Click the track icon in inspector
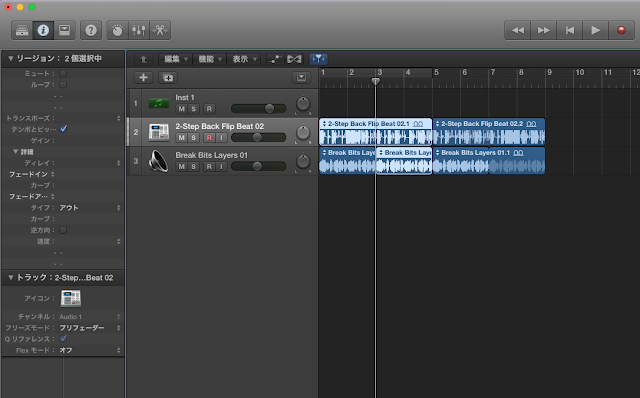This screenshot has width=640, height=398. (x=71, y=298)
